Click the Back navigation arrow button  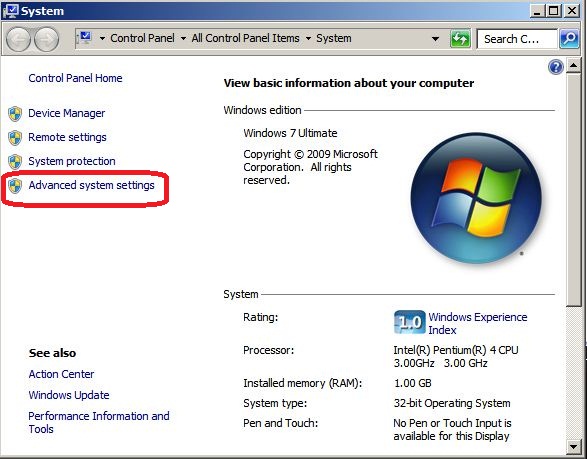click(x=18, y=39)
